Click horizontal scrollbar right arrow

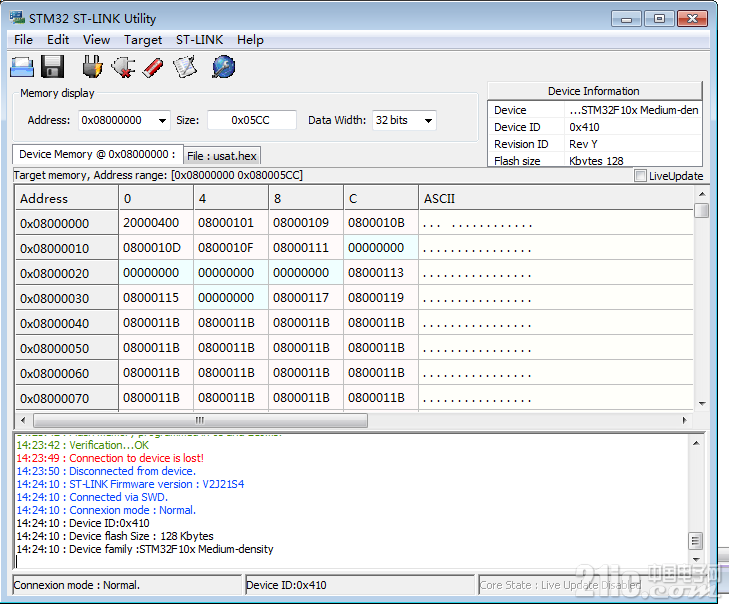(x=684, y=421)
